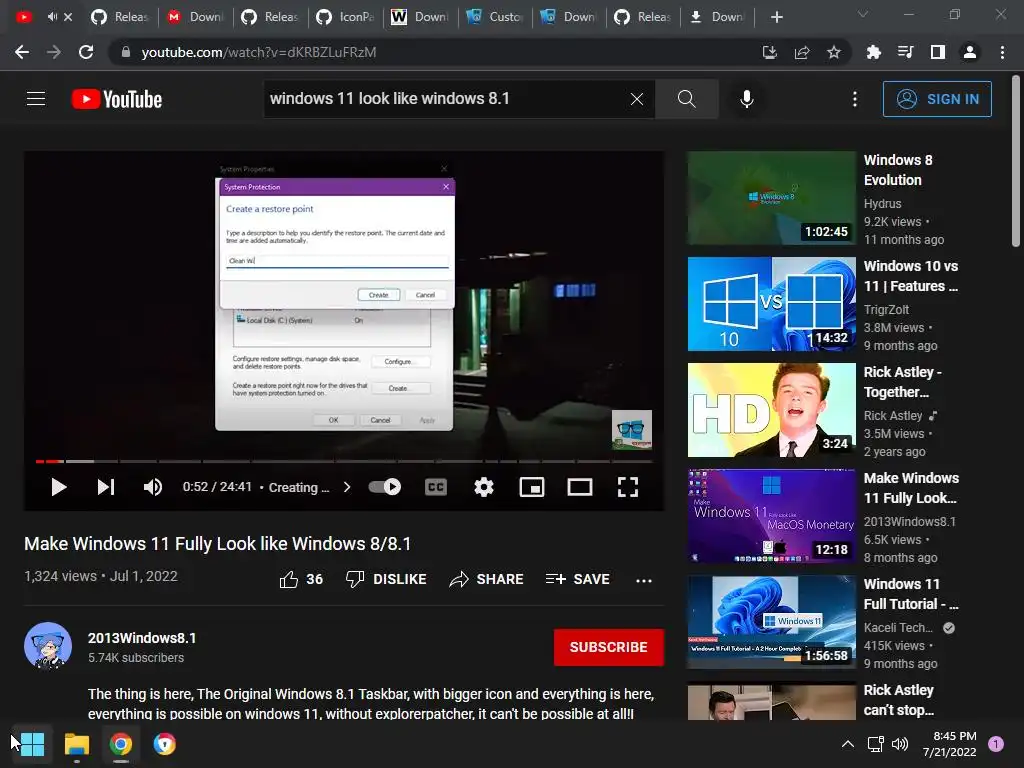Mute tab audio on YouTube tab

pyautogui.click(x=52, y=17)
